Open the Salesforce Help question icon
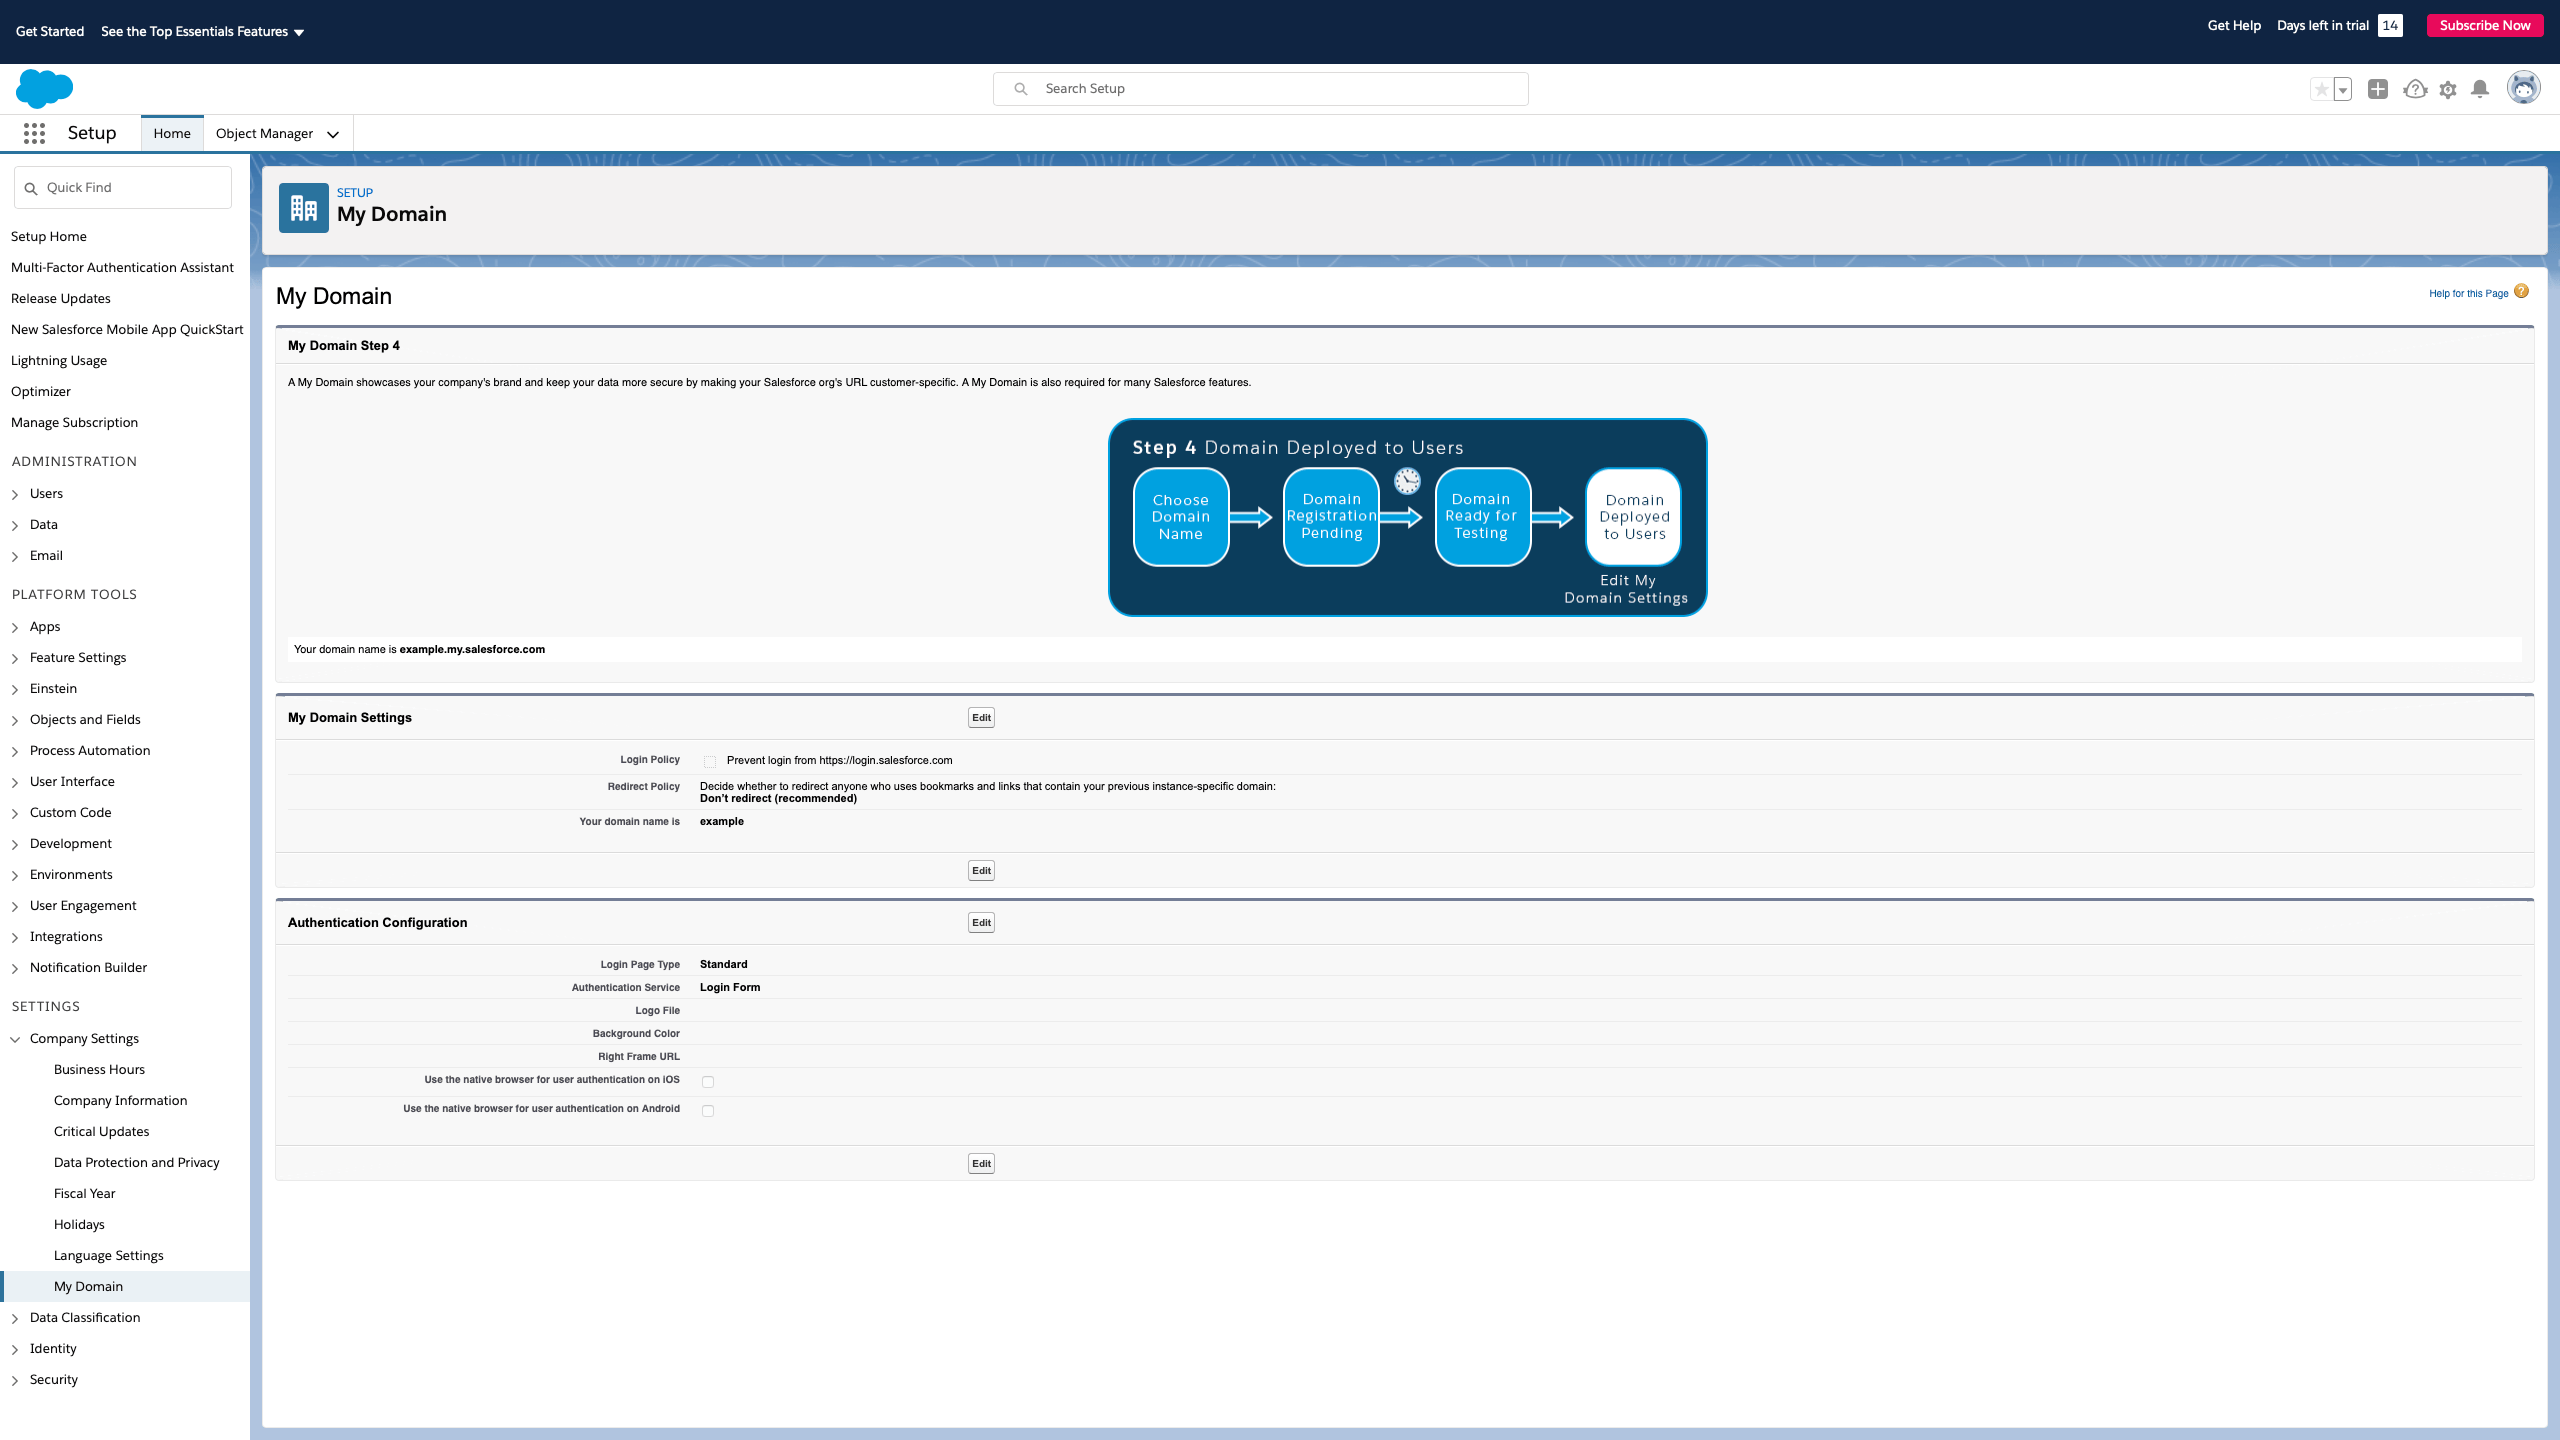The image size is (2560, 1440). pyautogui.click(x=2415, y=89)
